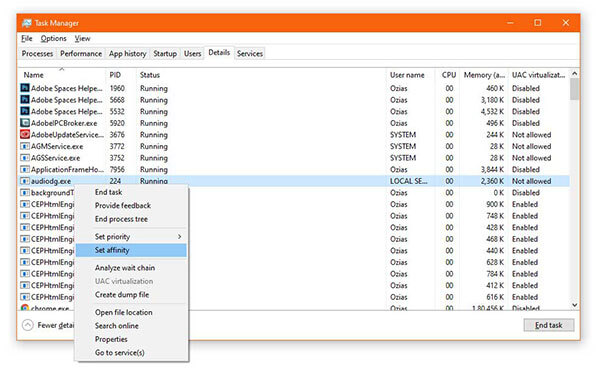Click the LOCAL SE... user name cell

[x=409, y=181]
